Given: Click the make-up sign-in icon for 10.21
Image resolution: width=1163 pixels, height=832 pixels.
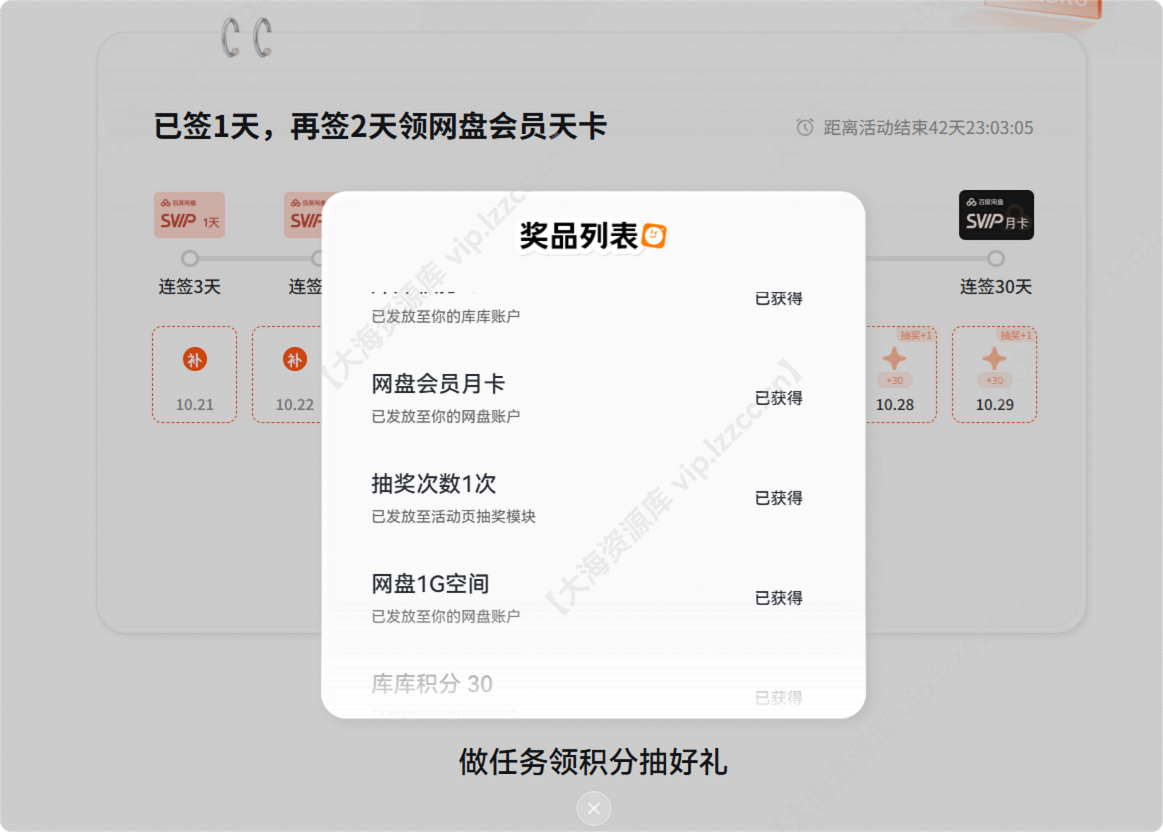Looking at the screenshot, I should [x=194, y=360].
